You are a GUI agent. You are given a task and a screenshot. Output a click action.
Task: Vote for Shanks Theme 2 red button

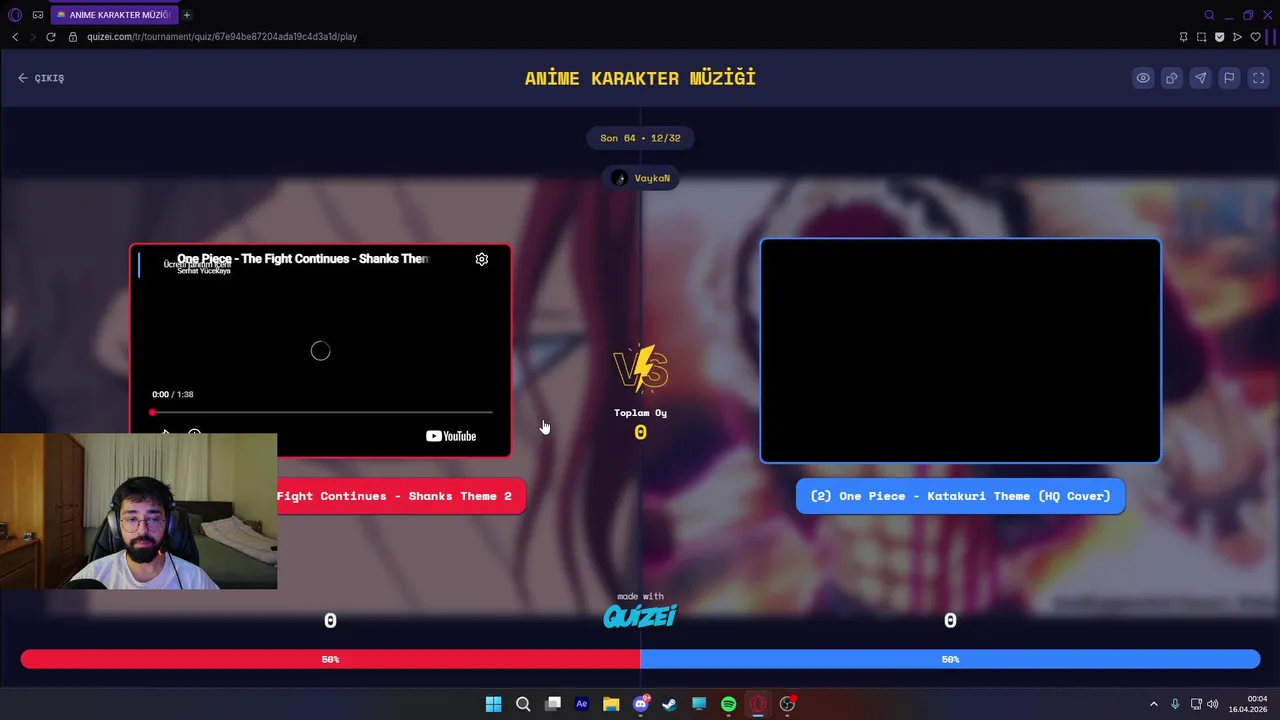point(401,496)
